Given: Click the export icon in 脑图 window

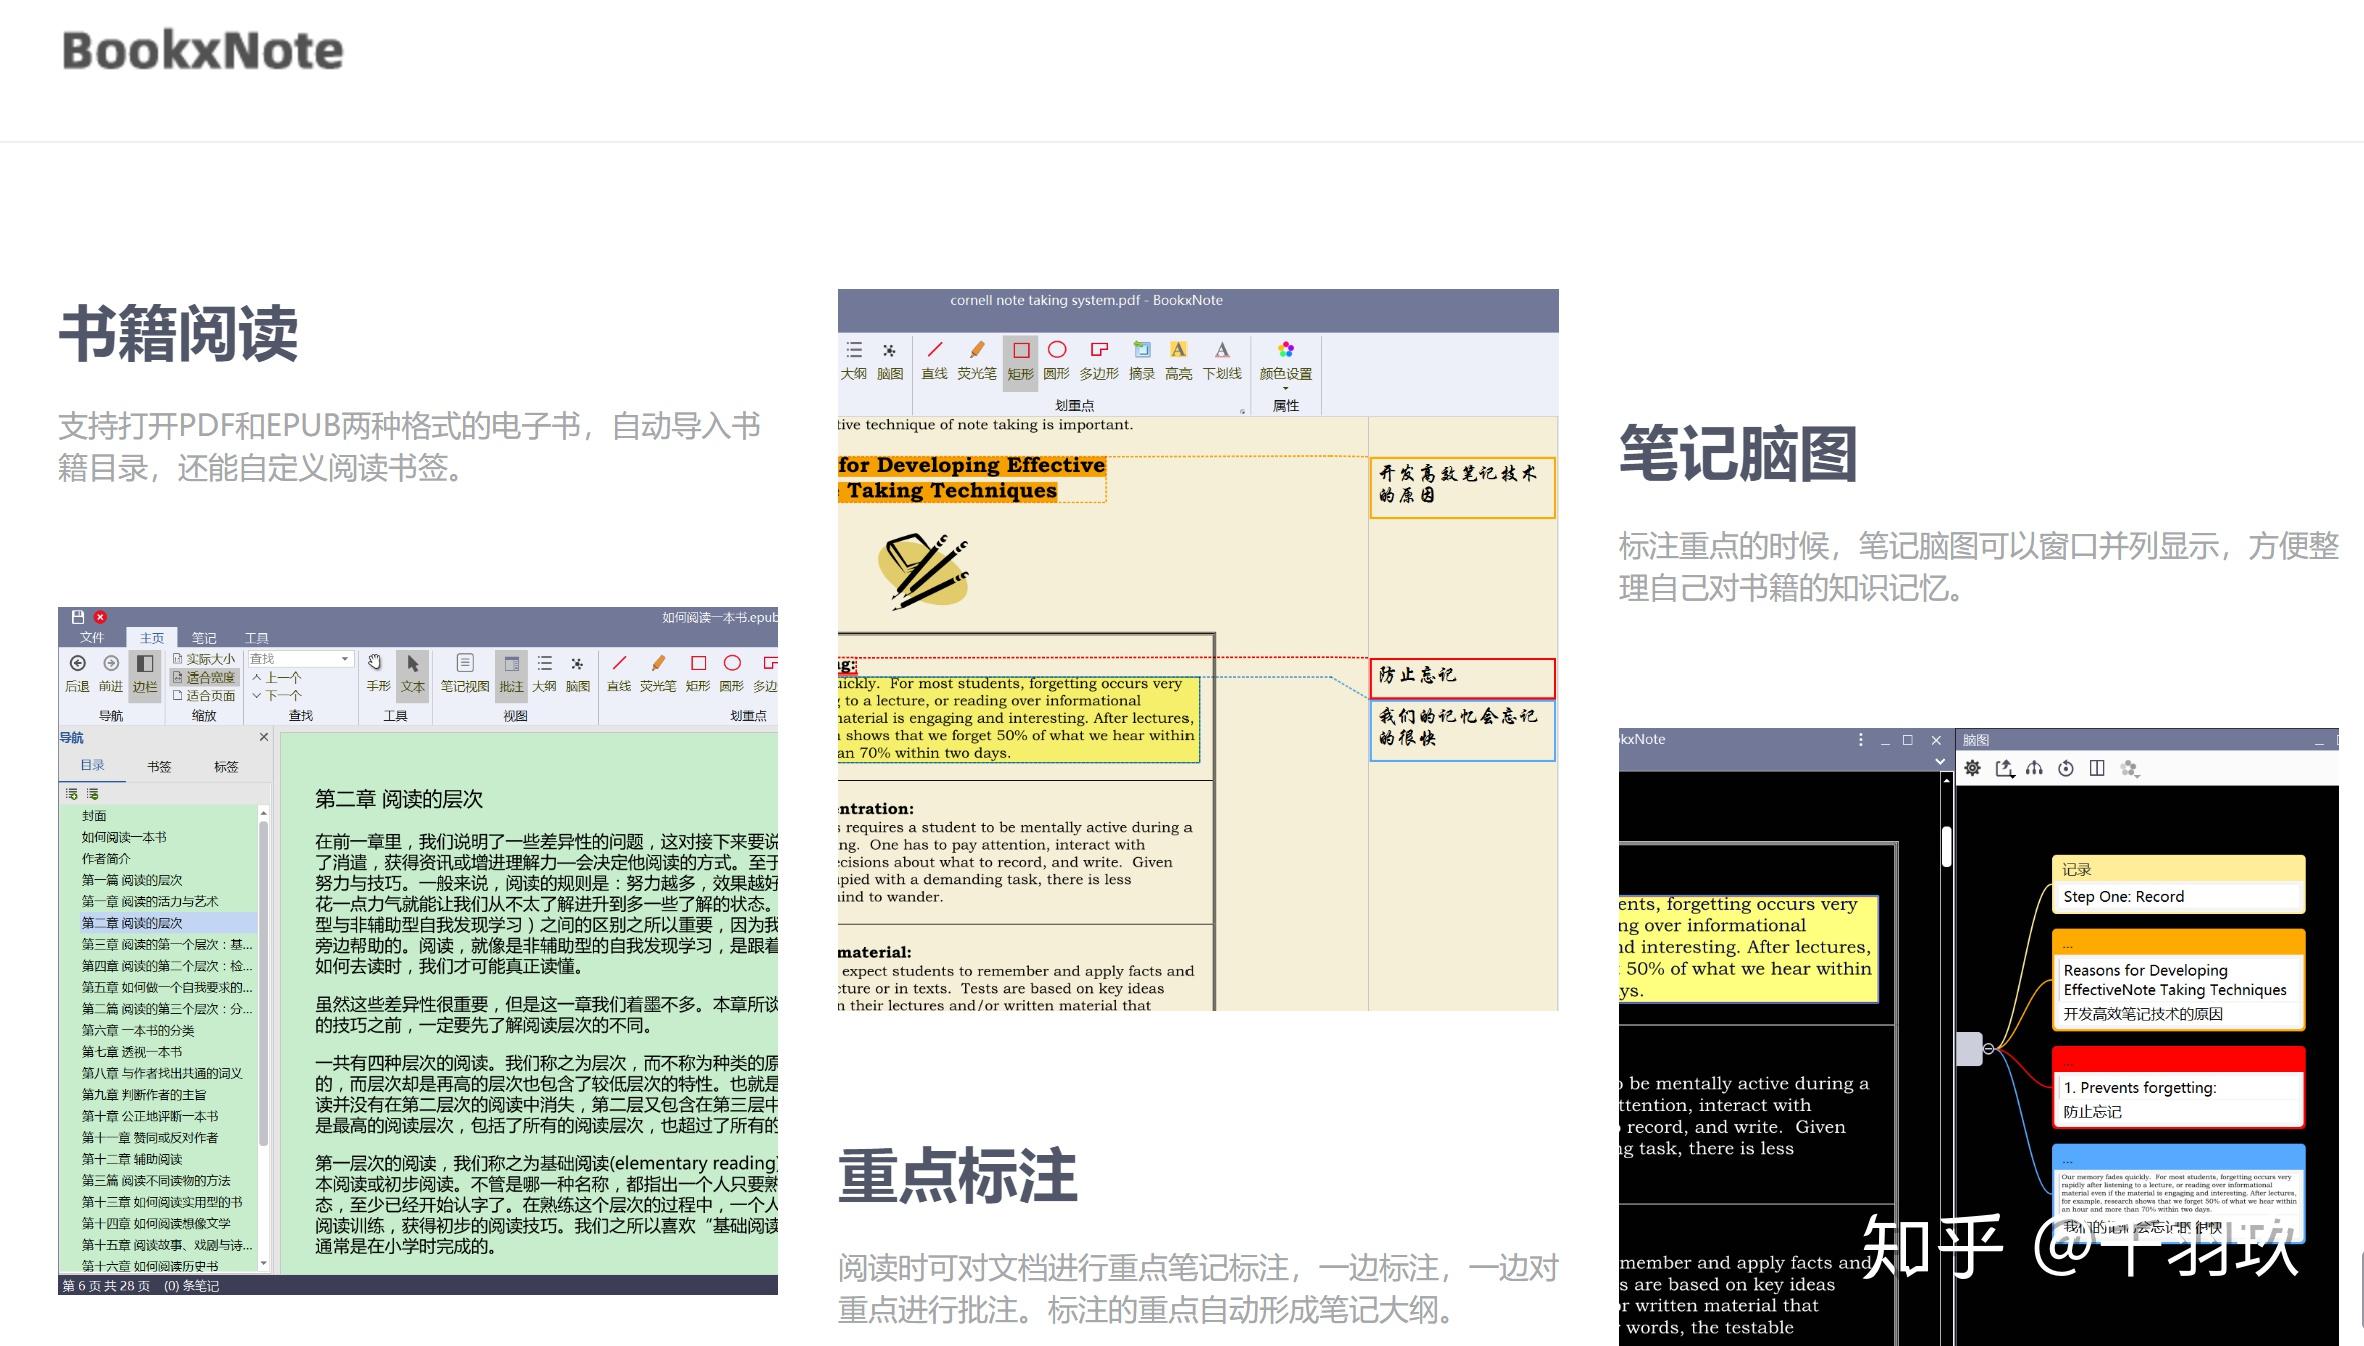Looking at the screenshot, I should coord(2005,769).
